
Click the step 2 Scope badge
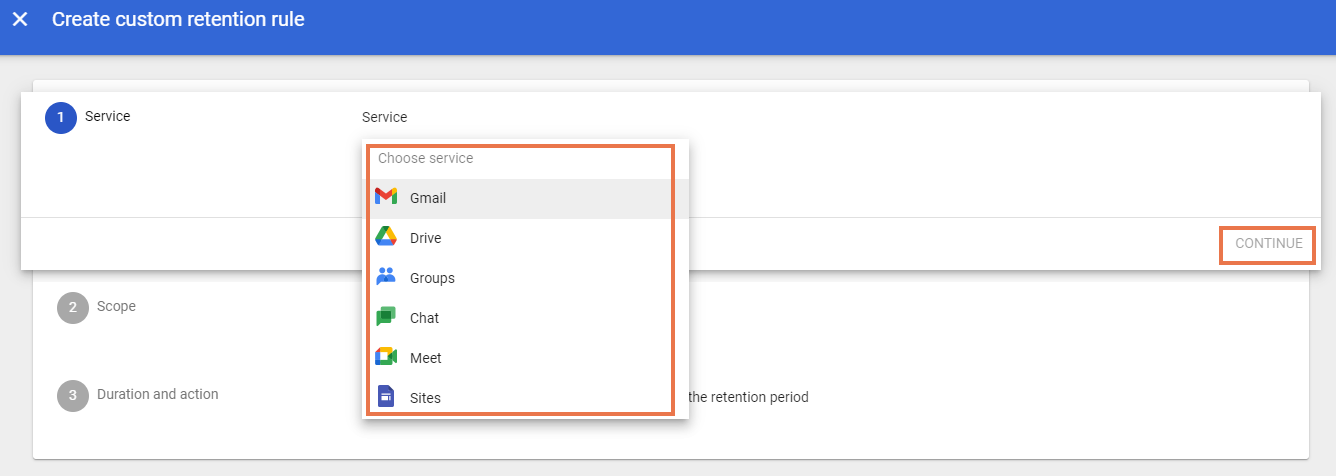[x=73, y=307]
